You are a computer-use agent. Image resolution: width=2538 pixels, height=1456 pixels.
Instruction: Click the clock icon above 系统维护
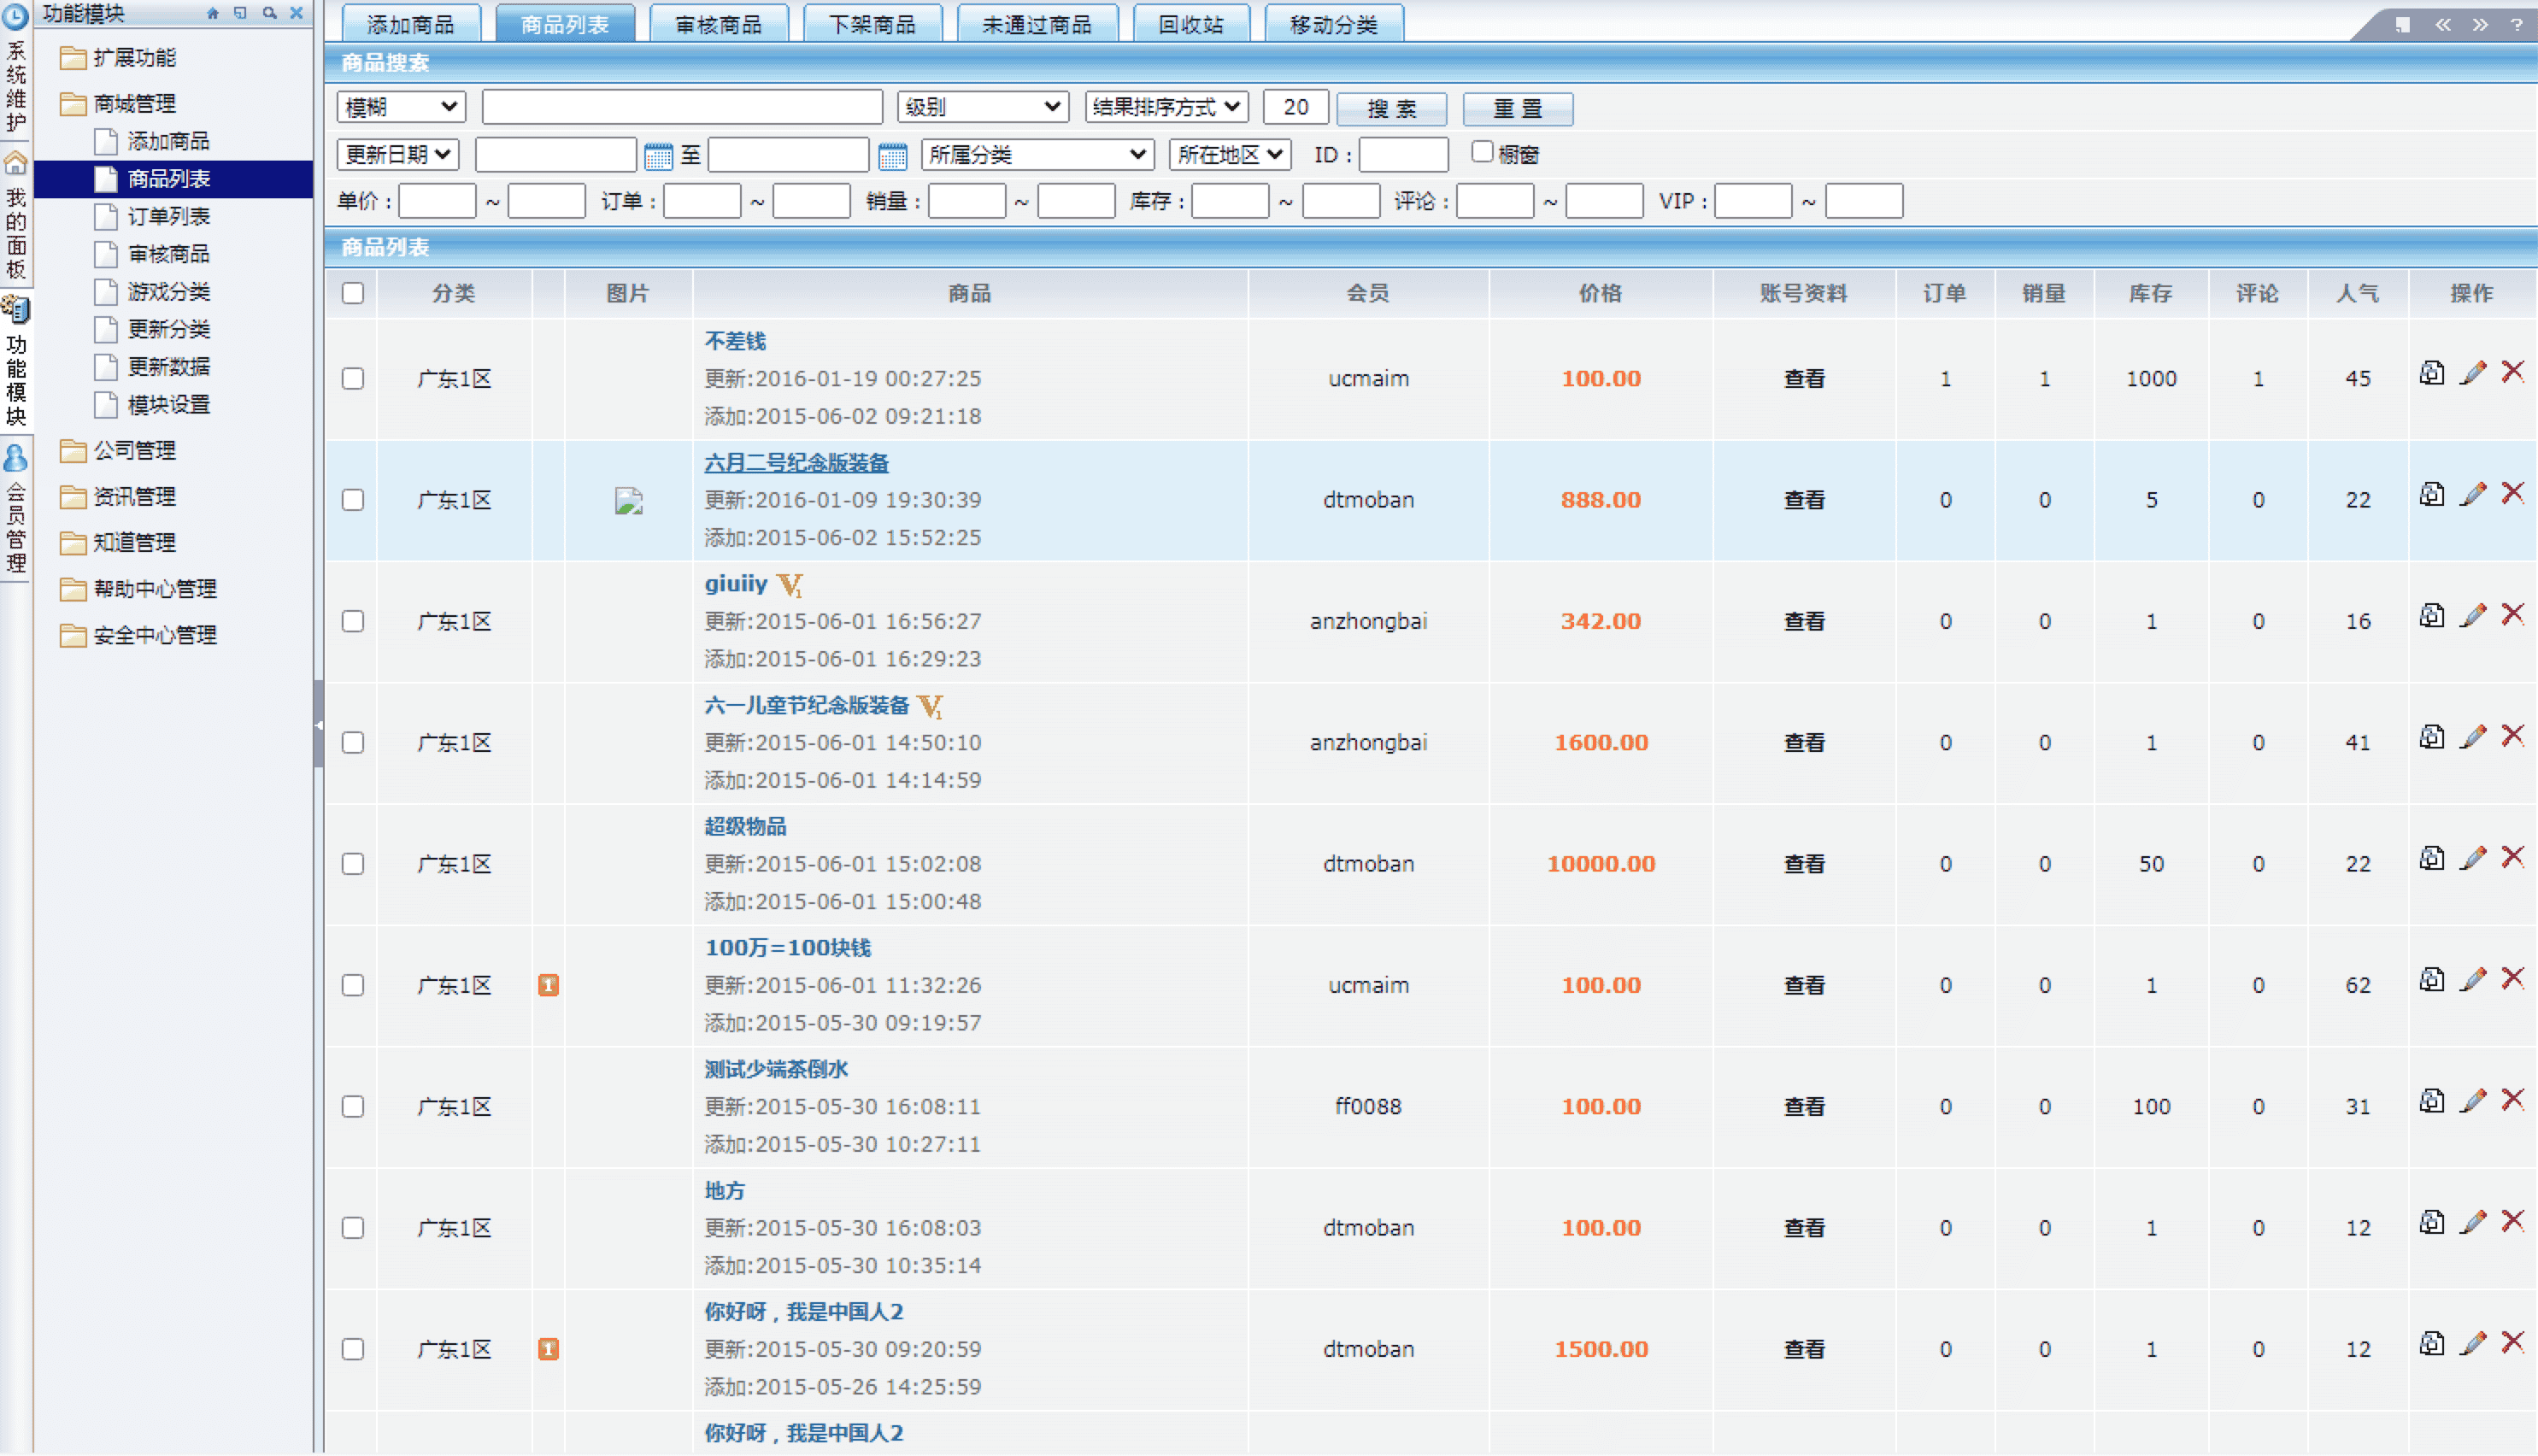[x=15, y=16]
